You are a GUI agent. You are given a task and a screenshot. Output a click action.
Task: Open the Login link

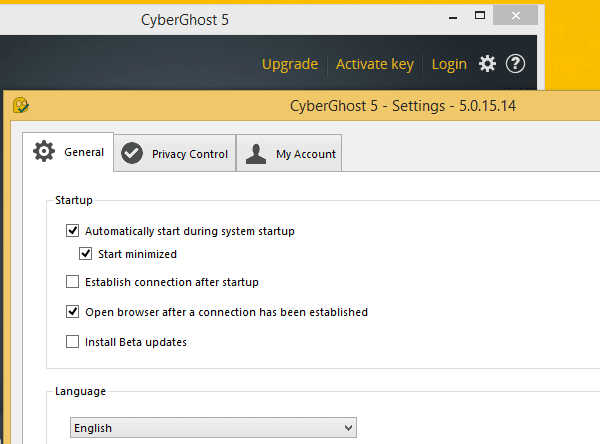point(449,64)
